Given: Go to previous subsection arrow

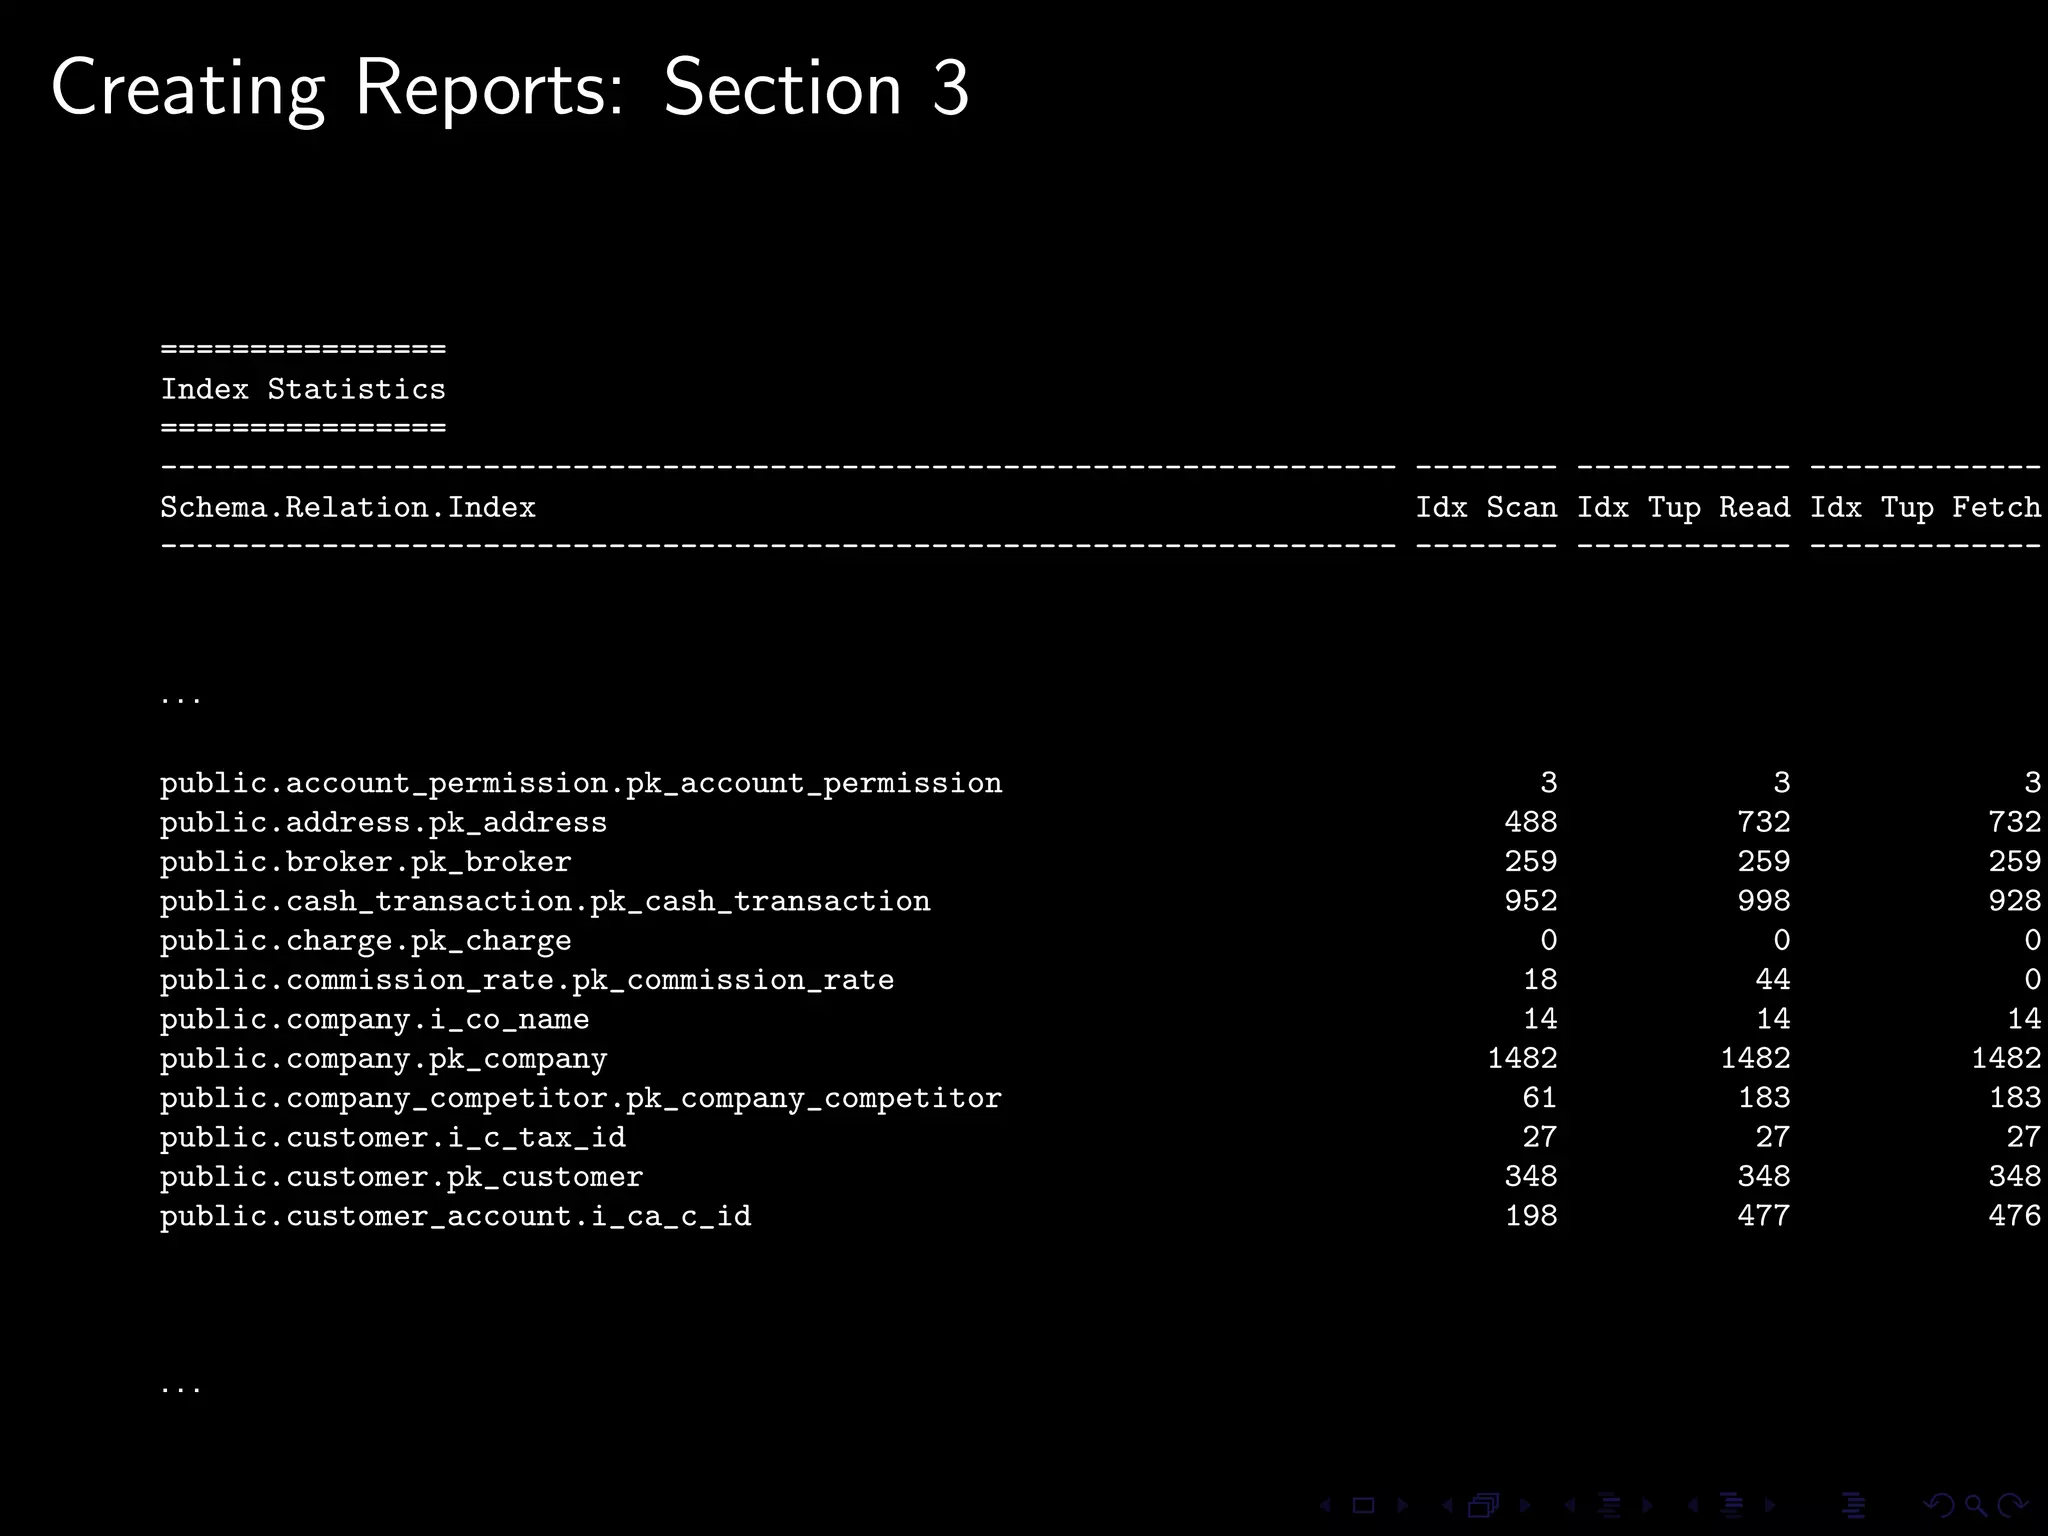Looking at the screenshot, I should tap(1570, 1505).
